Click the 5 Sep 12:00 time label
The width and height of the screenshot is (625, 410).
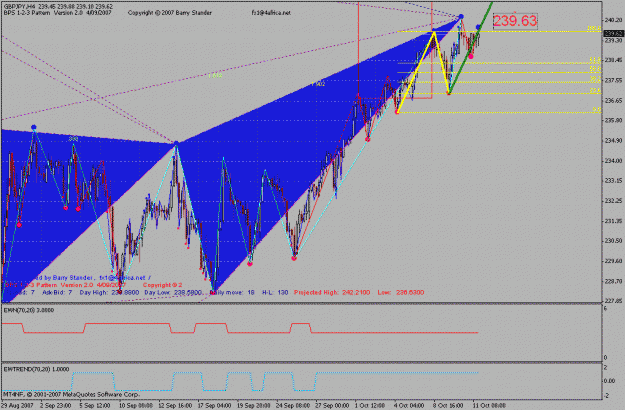[x=95, y=406]
